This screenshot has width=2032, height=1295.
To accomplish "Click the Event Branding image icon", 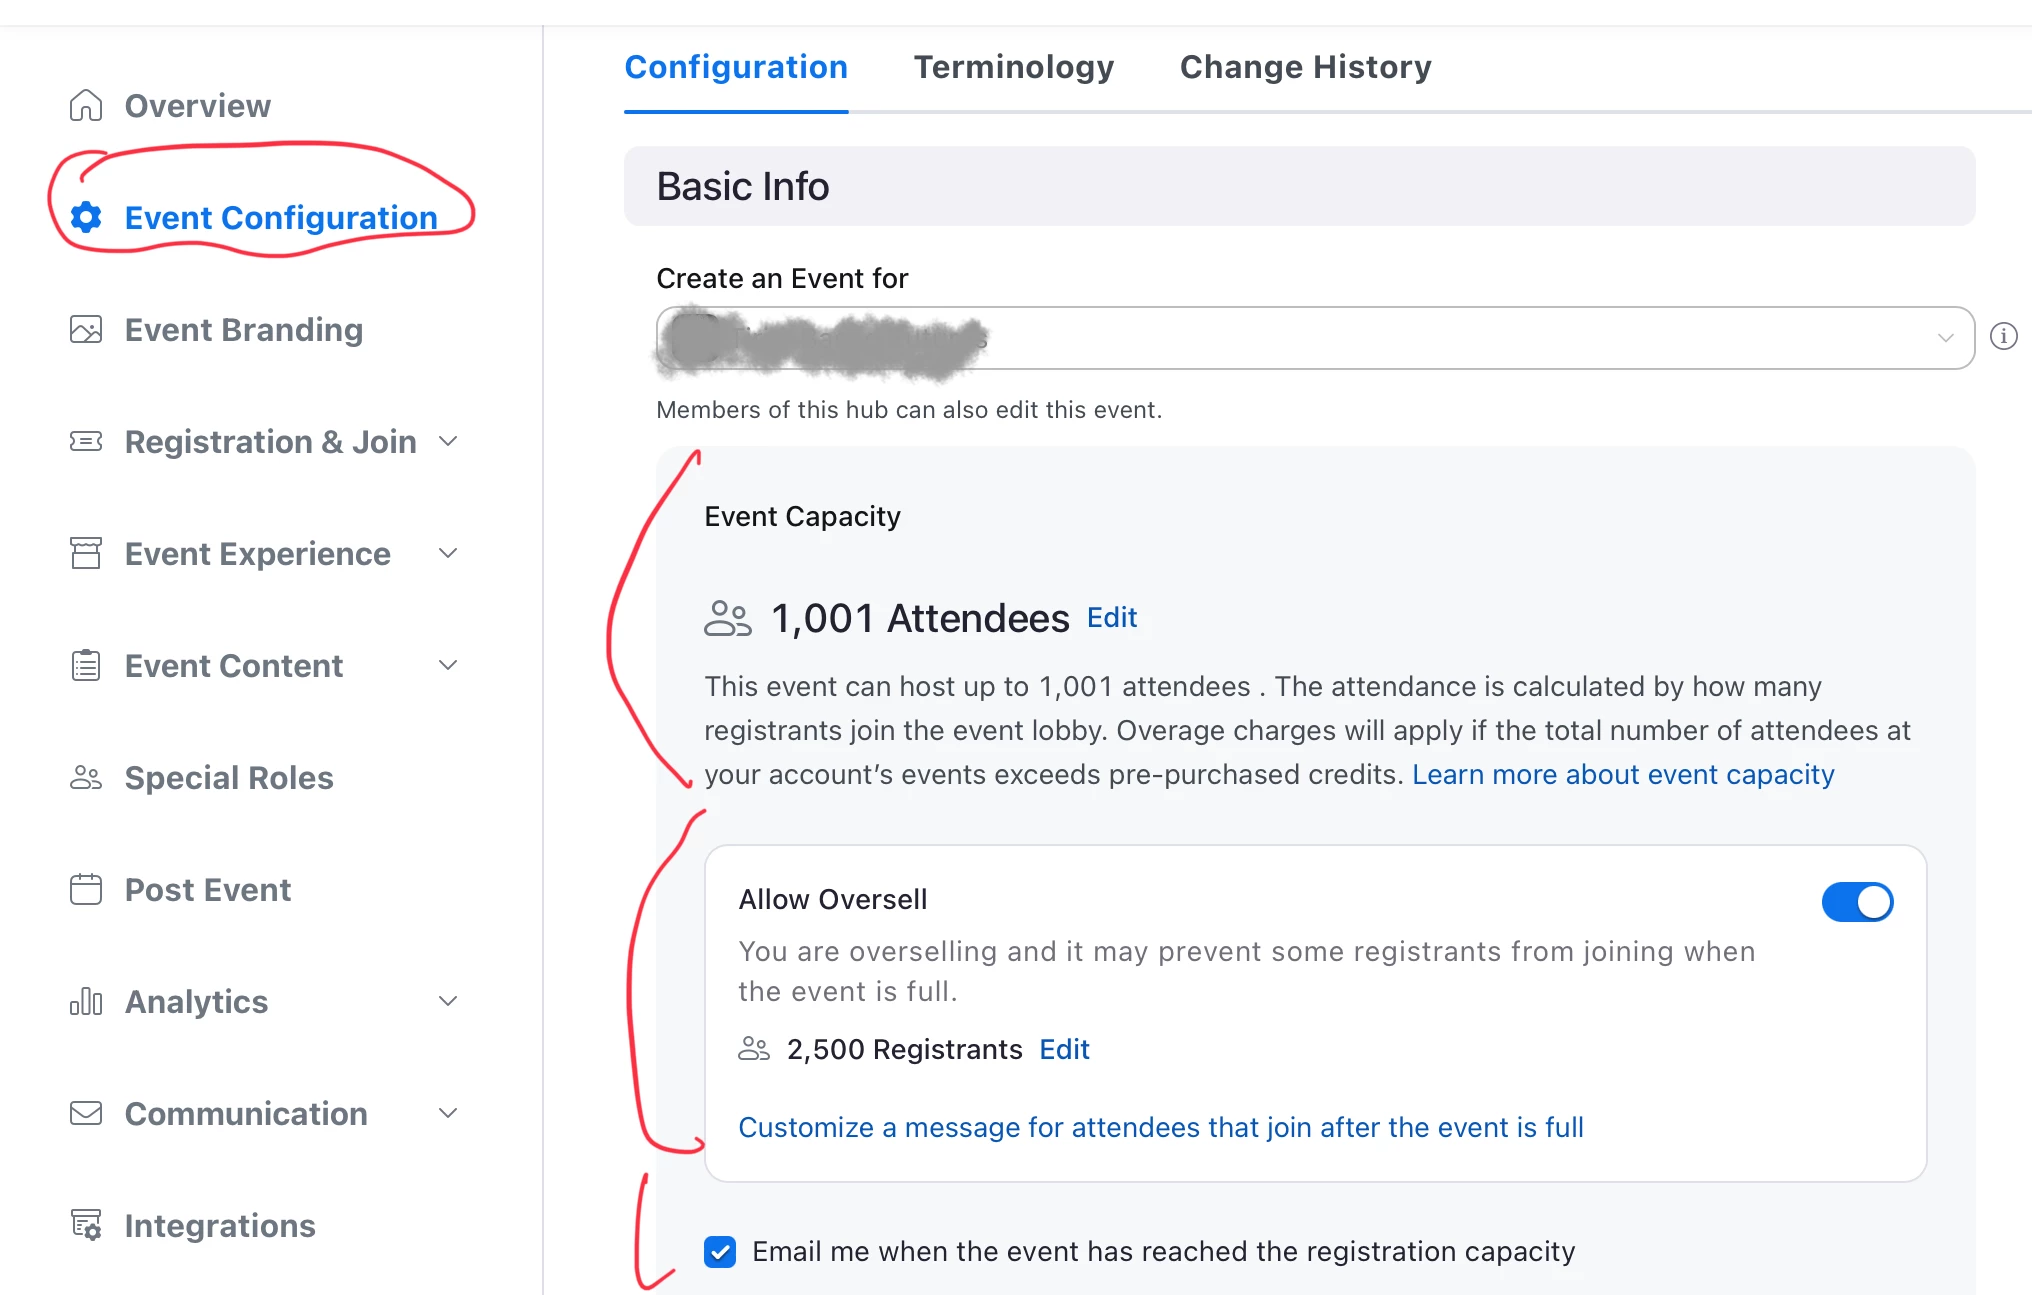I will tap(86, 330).
